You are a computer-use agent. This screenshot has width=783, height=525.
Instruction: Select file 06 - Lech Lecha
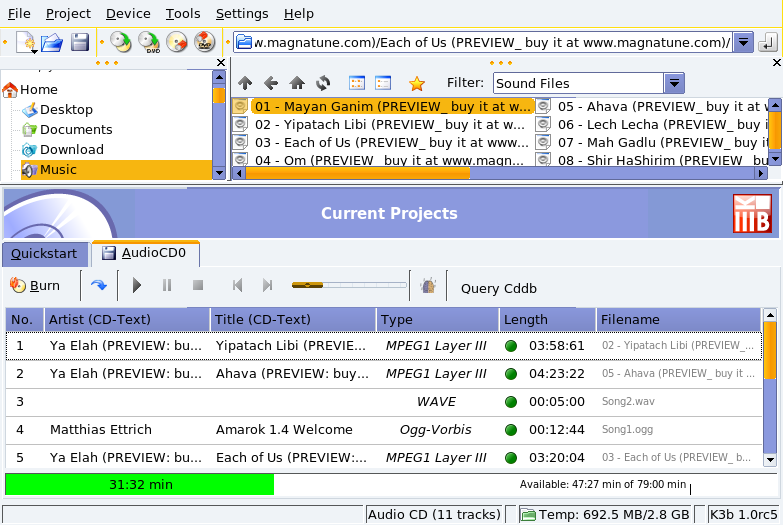click(652, 124)
